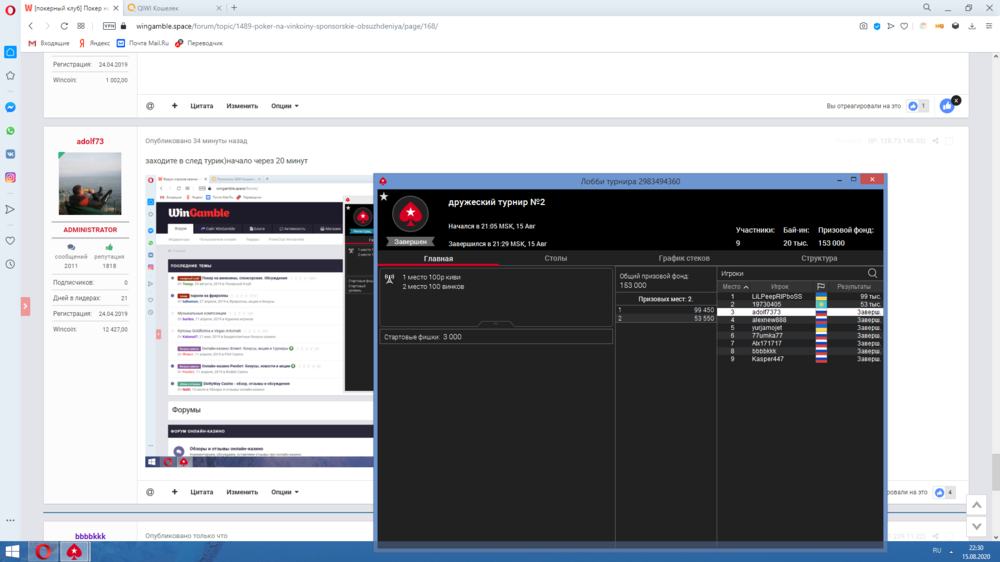Search players with the magnifier icon

coord(872,273)
